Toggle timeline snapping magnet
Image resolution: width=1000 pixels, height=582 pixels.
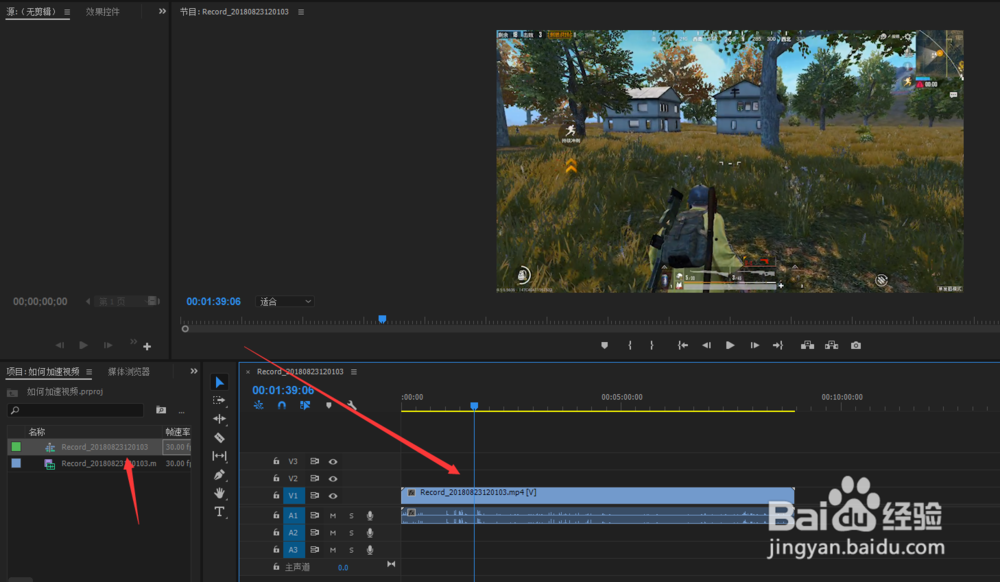[282, 405]
